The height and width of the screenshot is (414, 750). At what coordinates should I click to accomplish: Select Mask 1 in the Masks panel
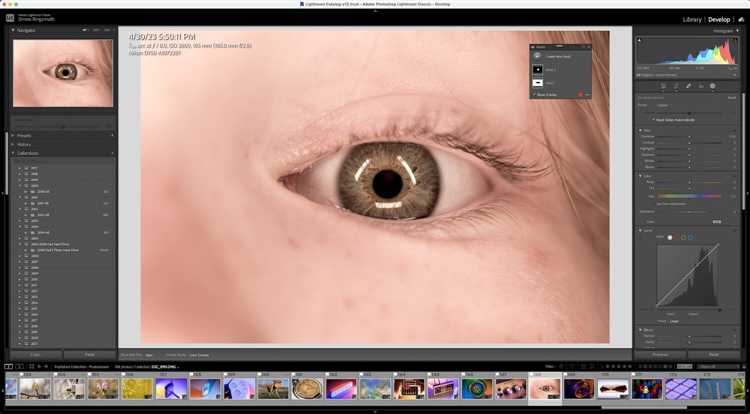[550, 83]
